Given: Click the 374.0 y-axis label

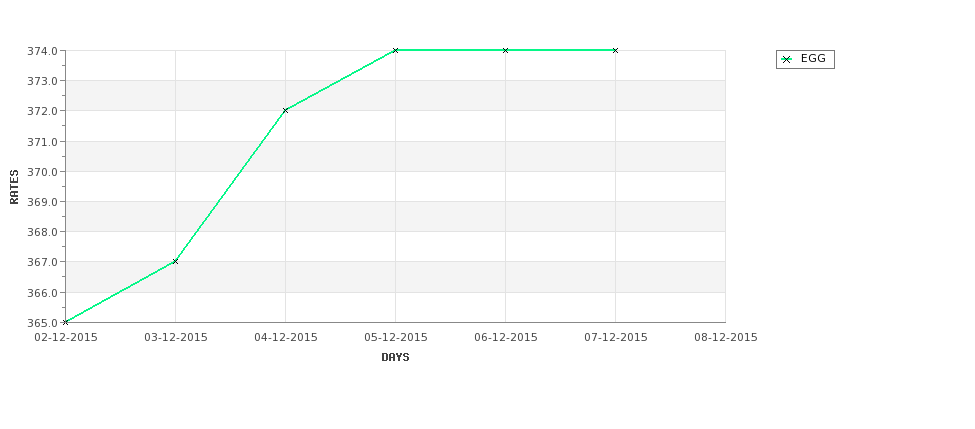Looking at the screenshot, I should tap(42, 51).
